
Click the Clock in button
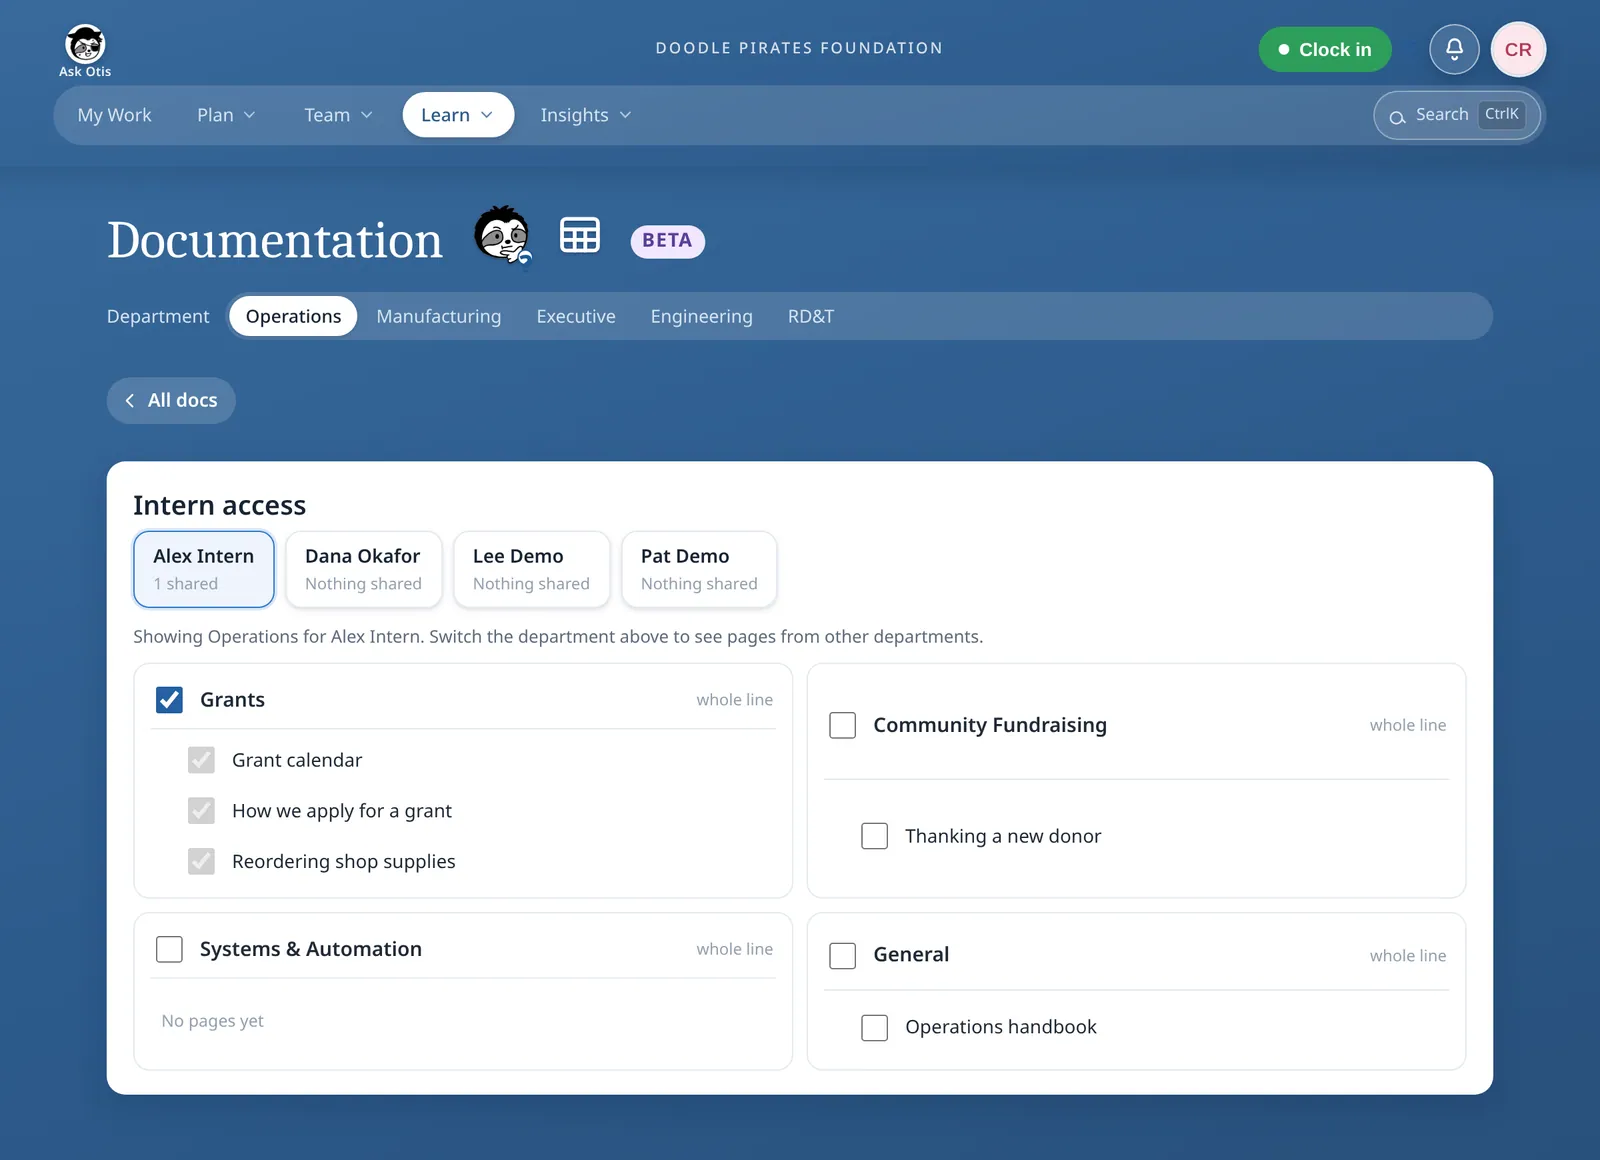point(1325,49)
